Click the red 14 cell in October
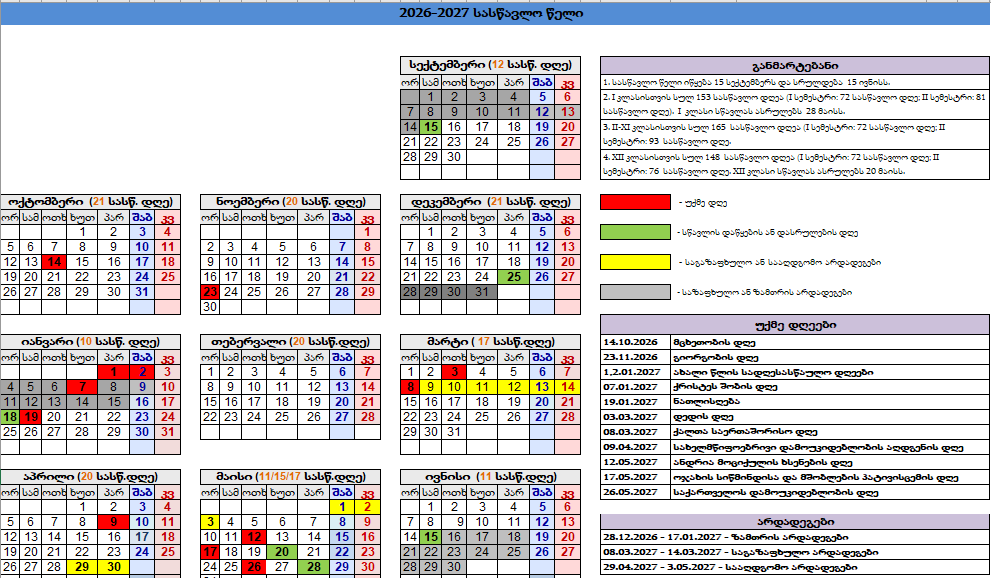The height and width of the screenshot is (578, 991). point(54,262)
